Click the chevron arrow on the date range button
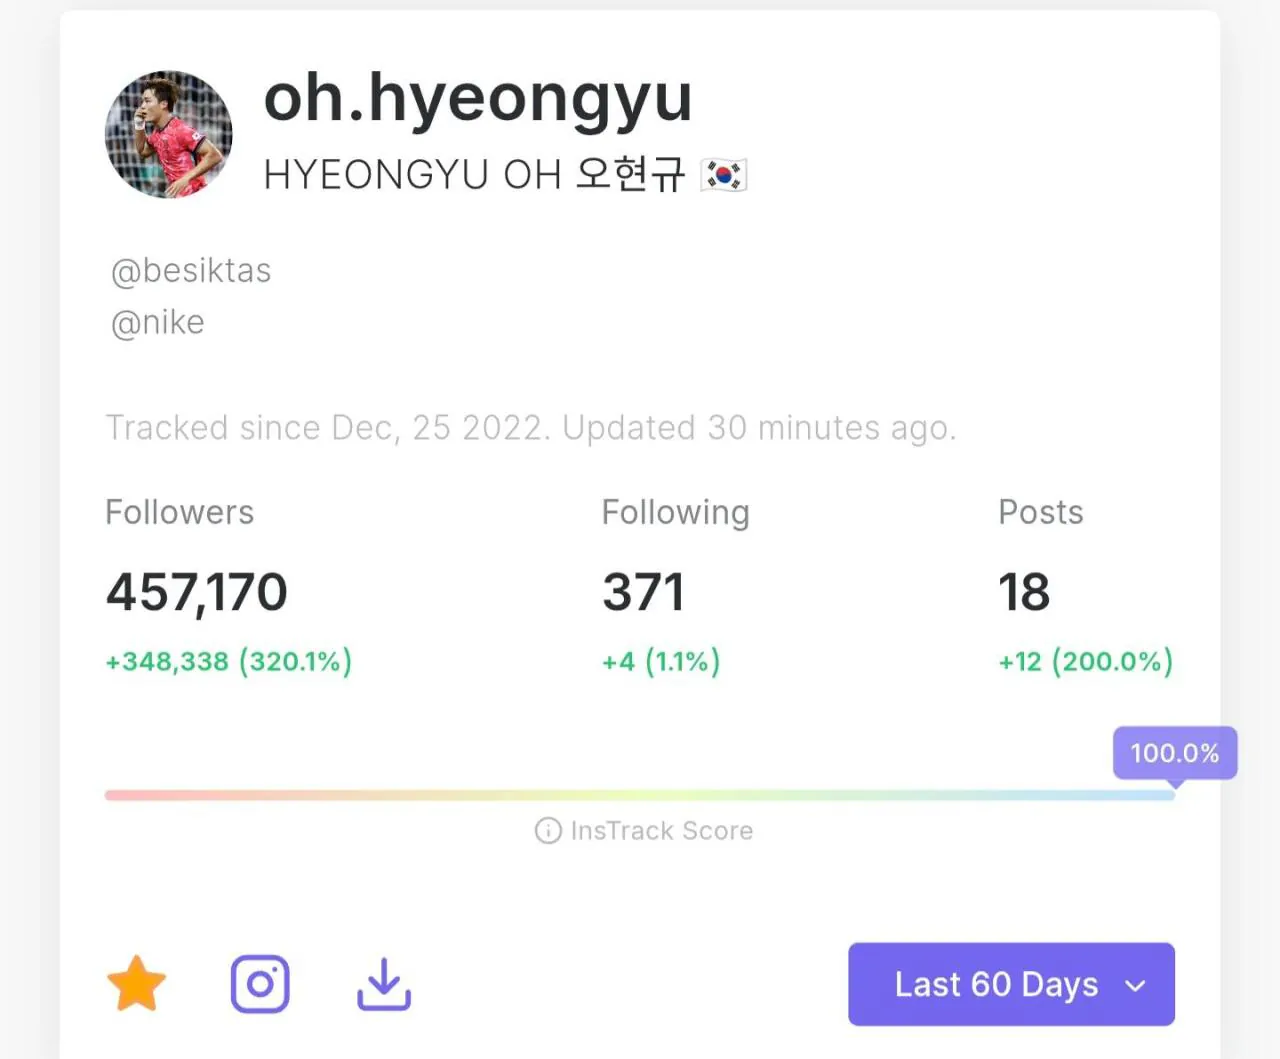The image size is (1280, 1059). point(1135,986)
